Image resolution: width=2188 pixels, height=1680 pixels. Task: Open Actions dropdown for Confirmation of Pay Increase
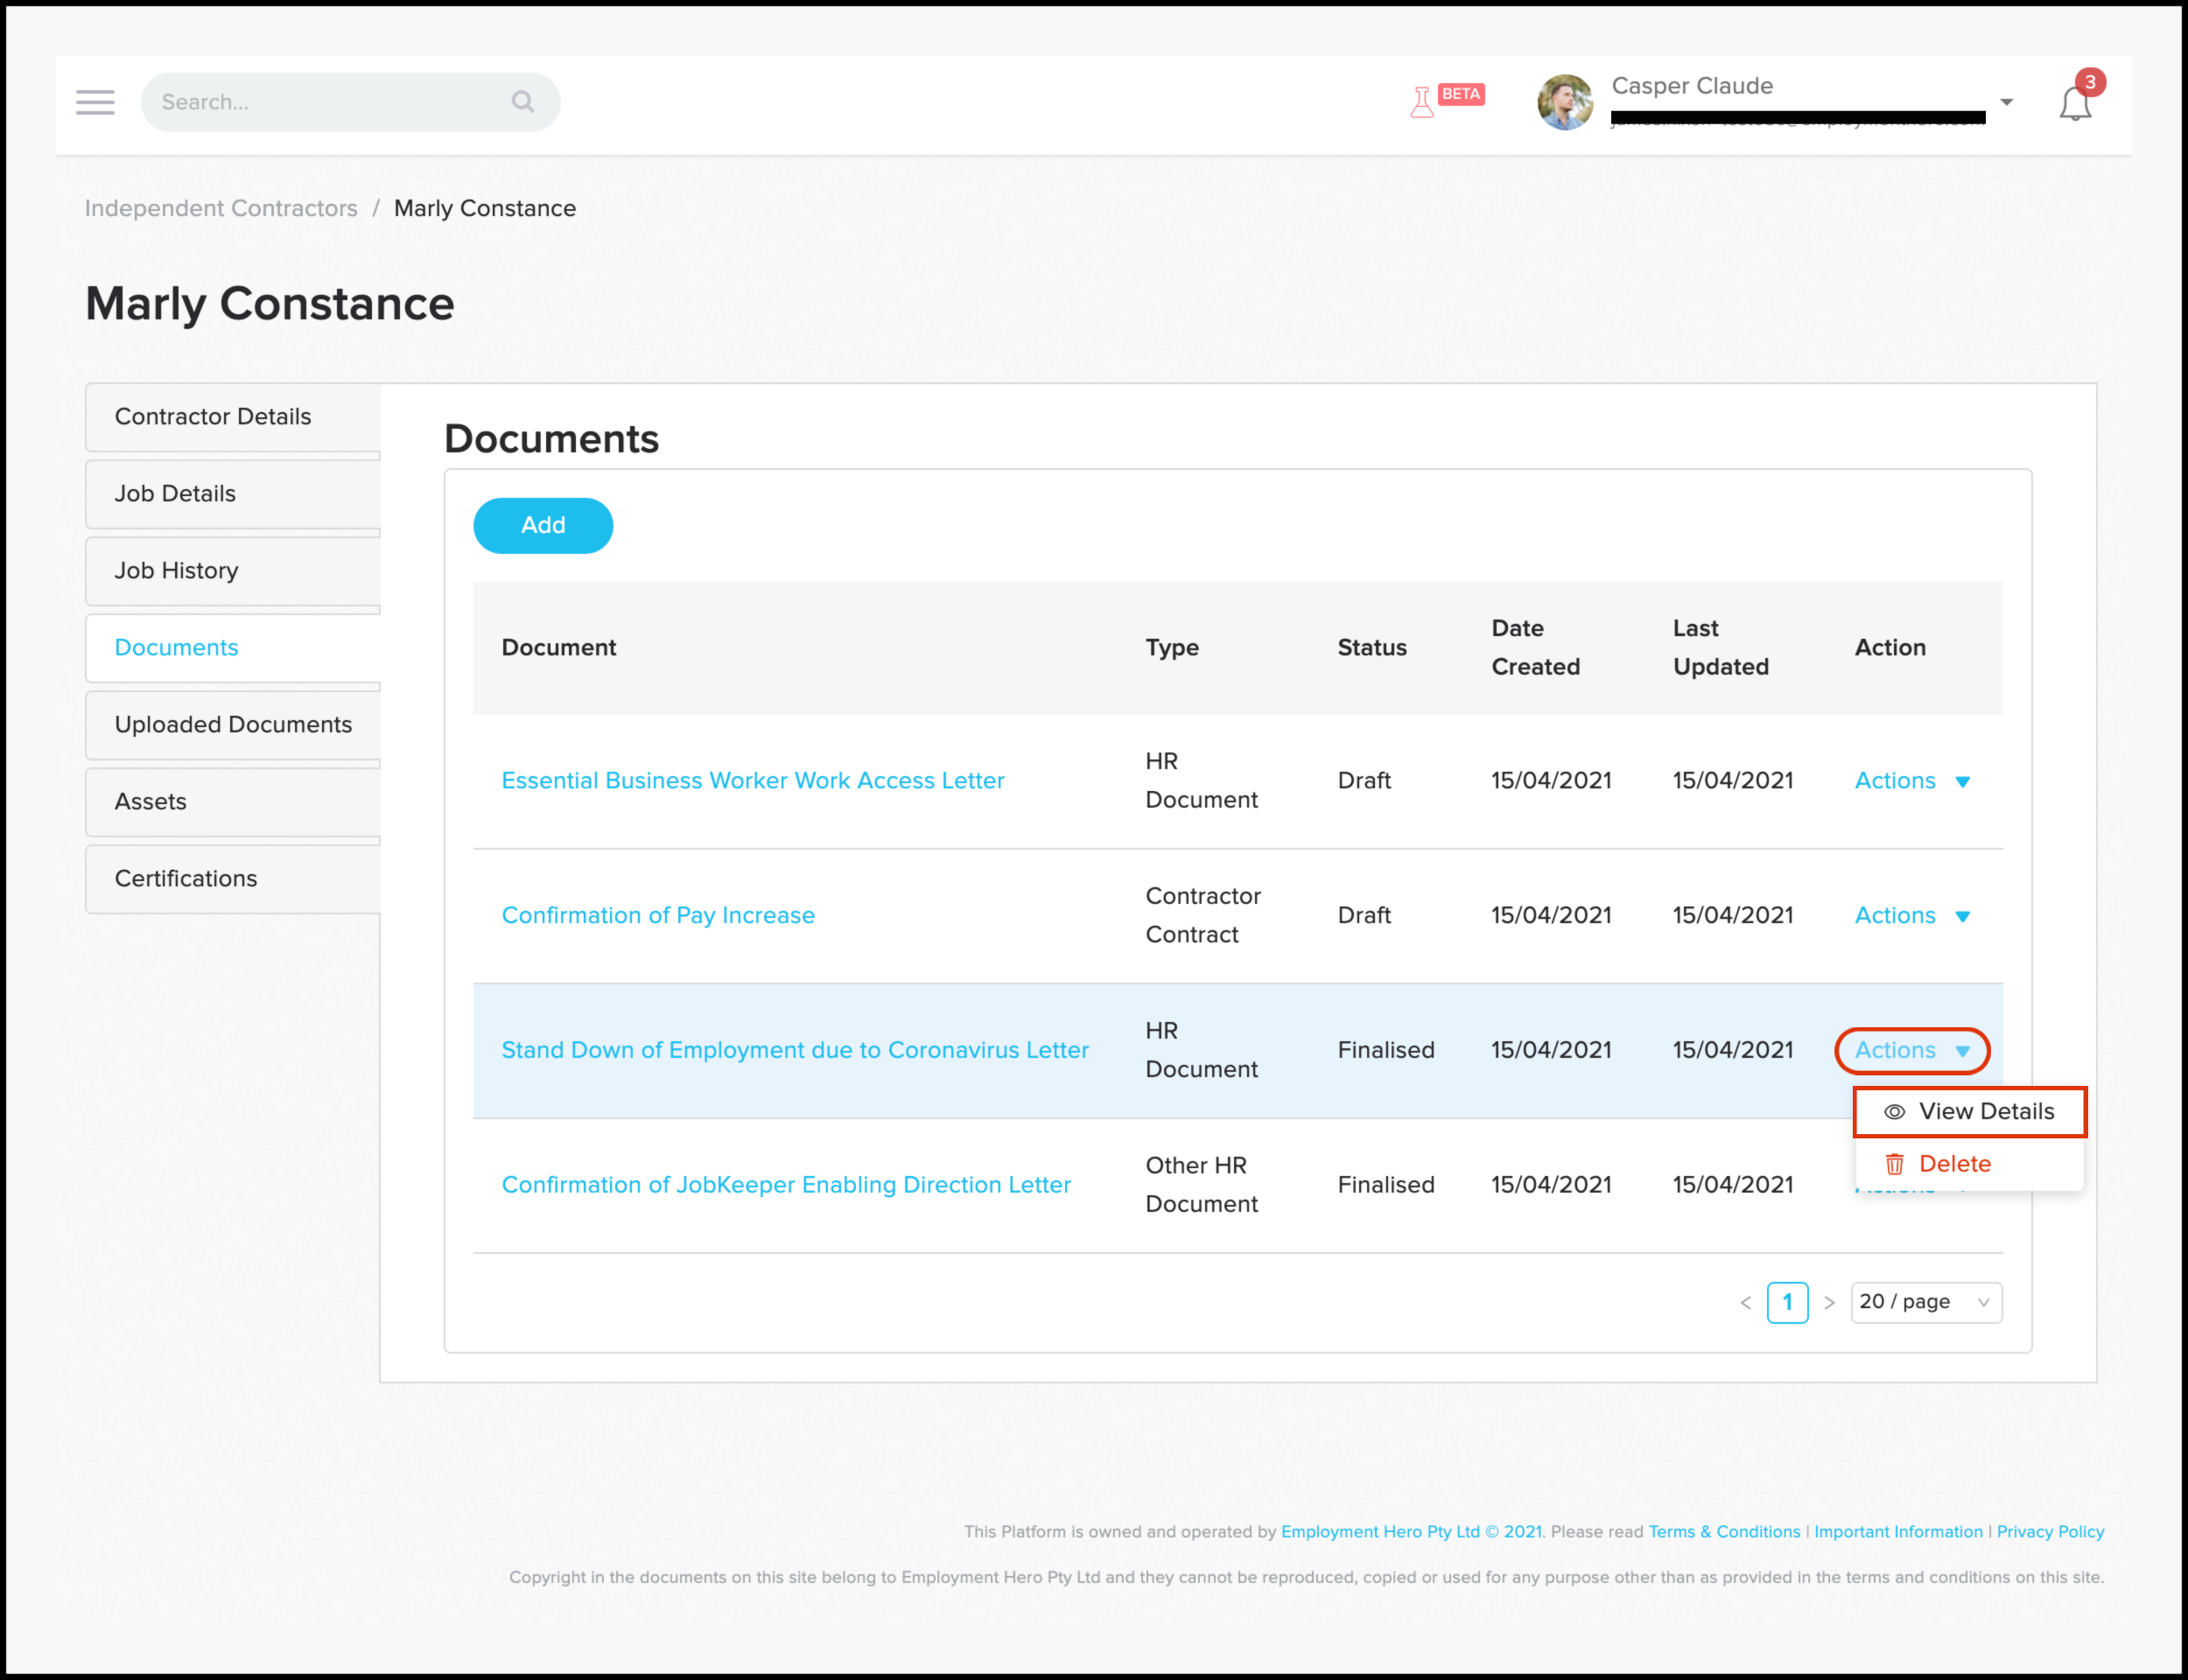1912,916
